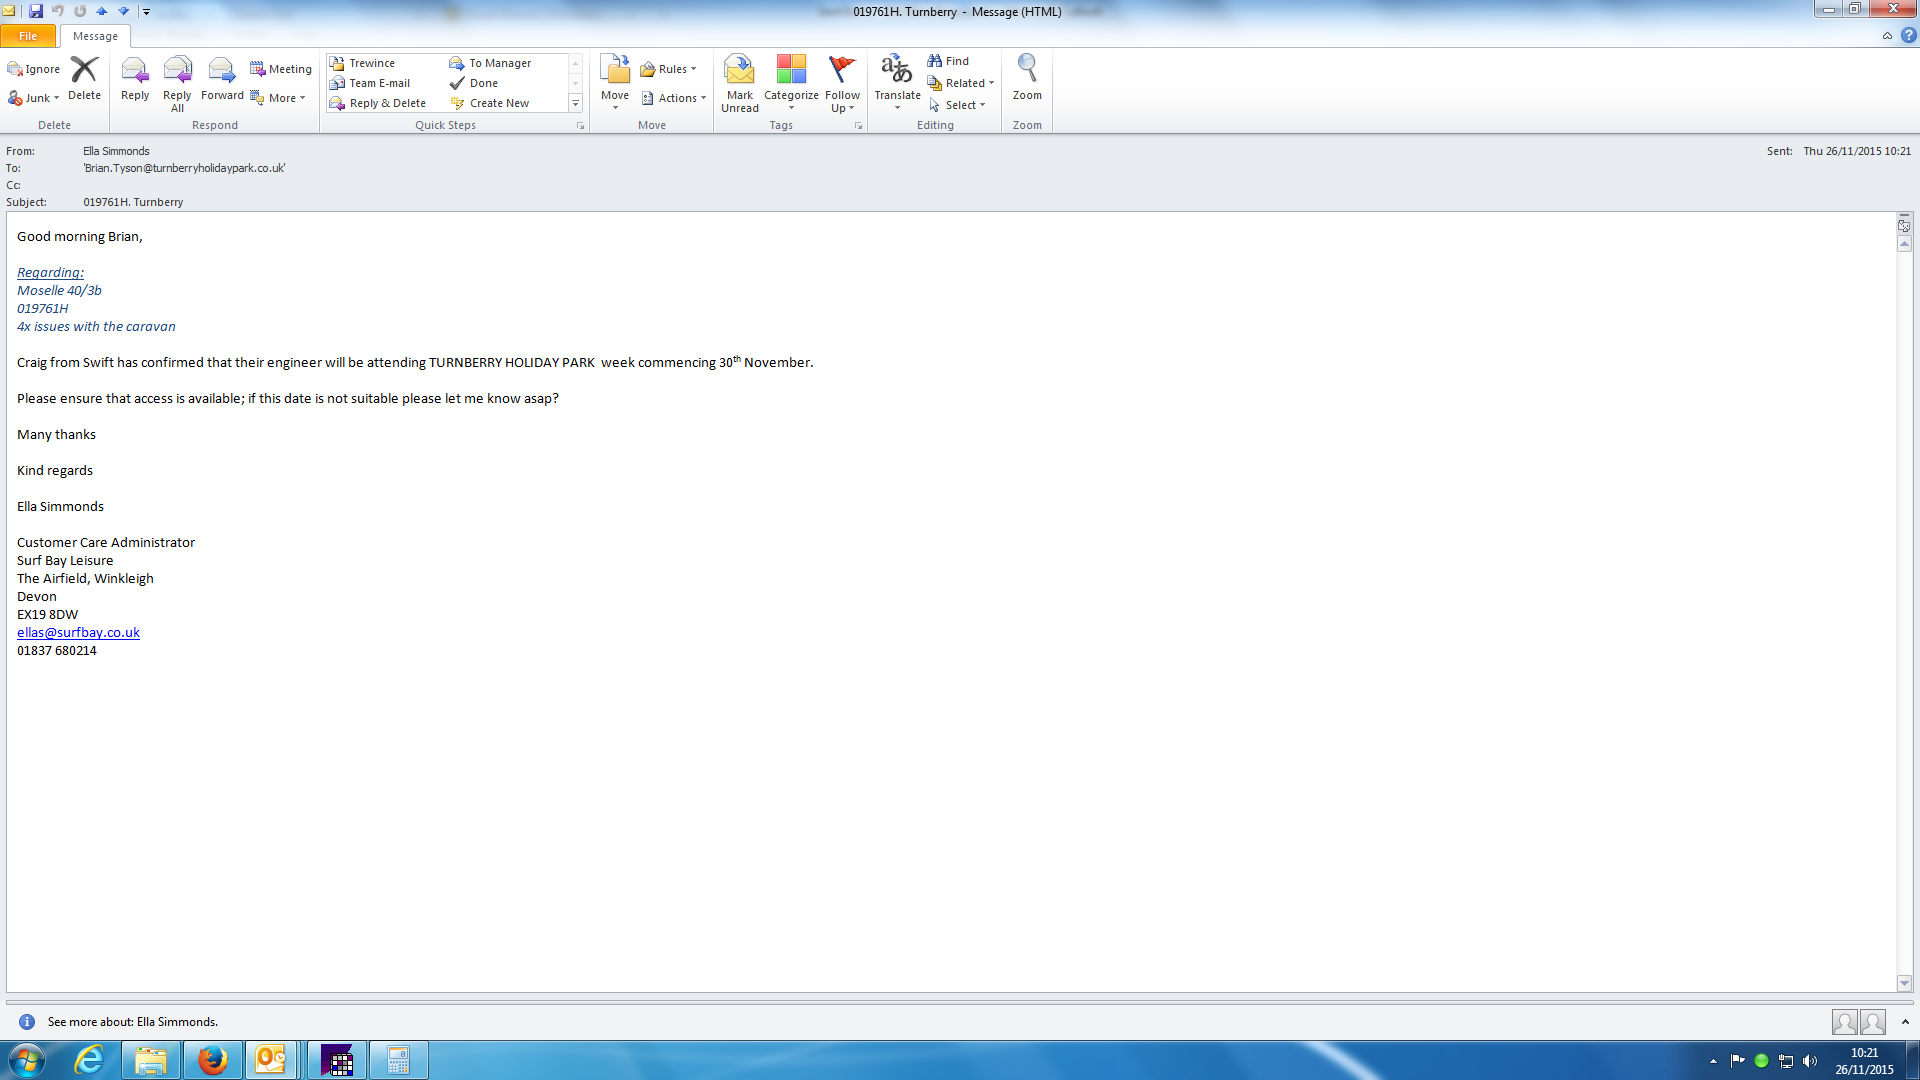Open the File tab
Viewport: 1920px width, 1080px height.
(28, 36)
